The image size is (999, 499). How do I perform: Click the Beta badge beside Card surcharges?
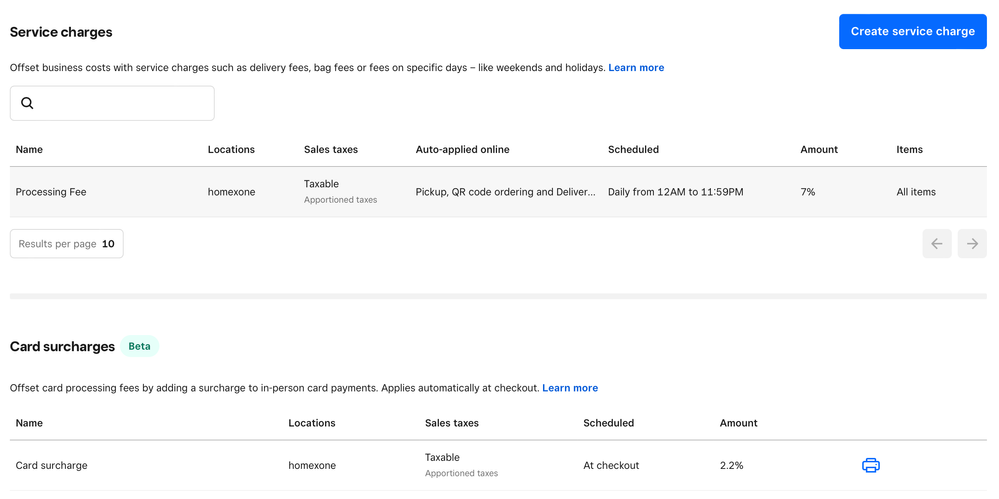pyautogui.click(x=140, y=347)
